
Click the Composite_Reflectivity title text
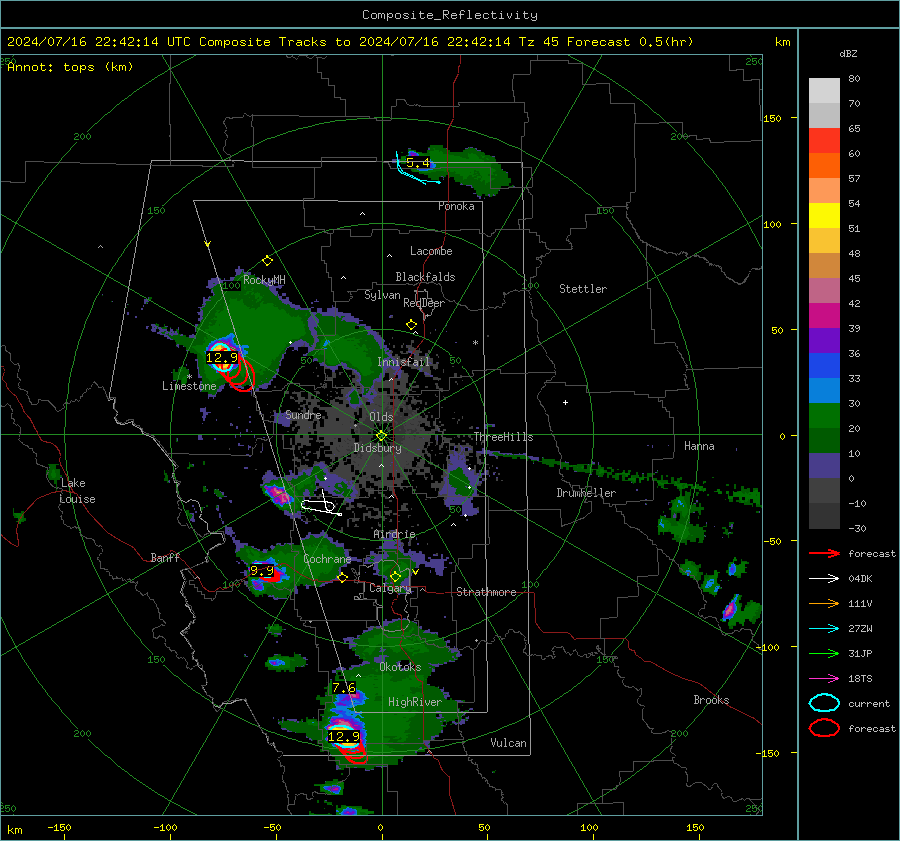450,15
